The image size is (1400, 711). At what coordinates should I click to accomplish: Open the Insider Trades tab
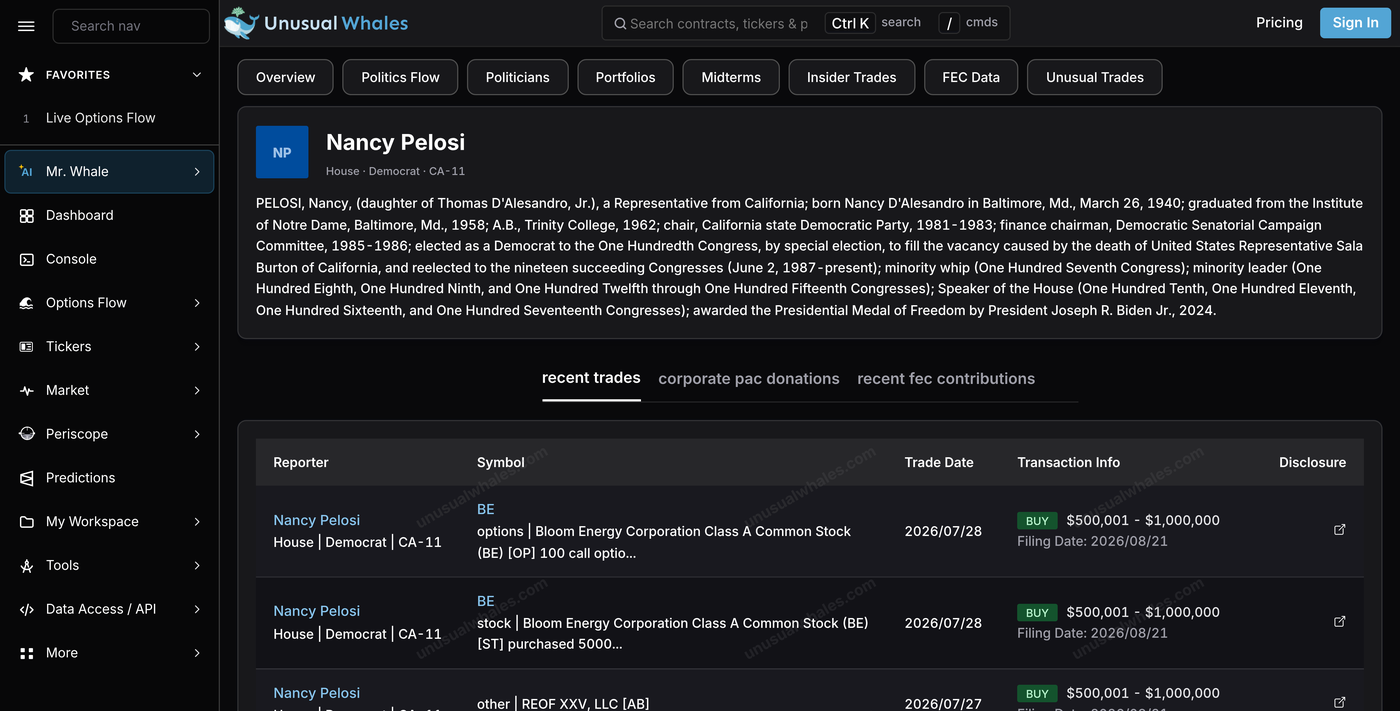851,77
